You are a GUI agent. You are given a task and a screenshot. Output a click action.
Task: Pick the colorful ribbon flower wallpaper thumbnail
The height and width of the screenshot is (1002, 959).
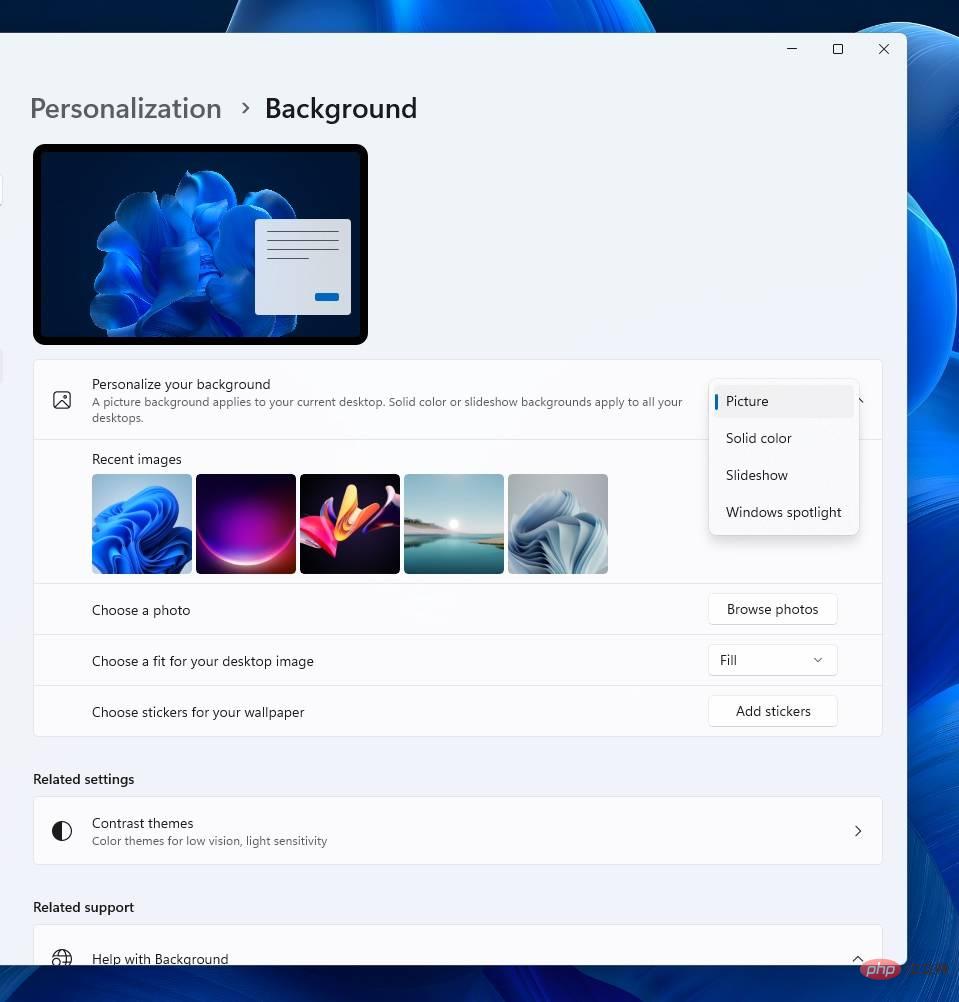coord(350,524)
